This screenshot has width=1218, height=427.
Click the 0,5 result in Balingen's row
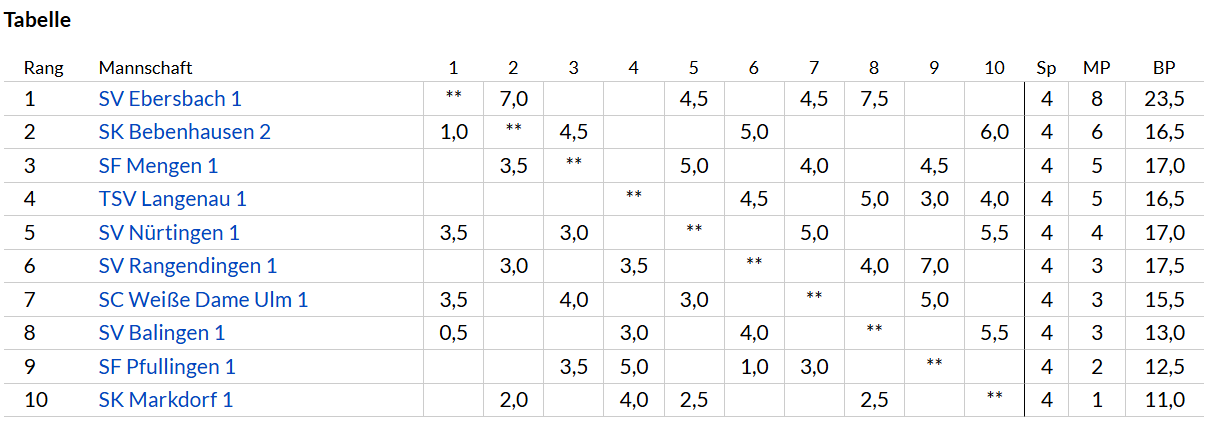[x=453, y=333]
